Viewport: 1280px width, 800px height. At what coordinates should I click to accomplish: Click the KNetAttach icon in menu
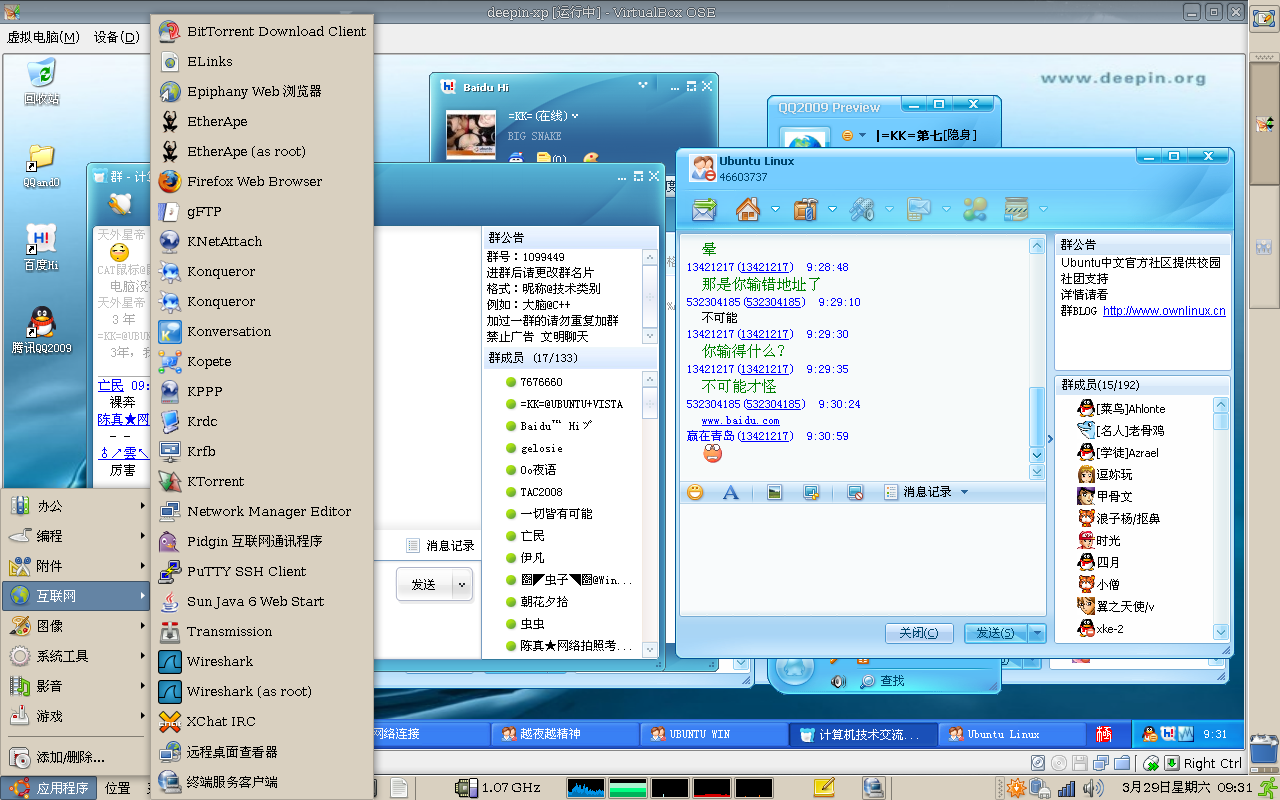pyautogui.click(x=170, y=241)
